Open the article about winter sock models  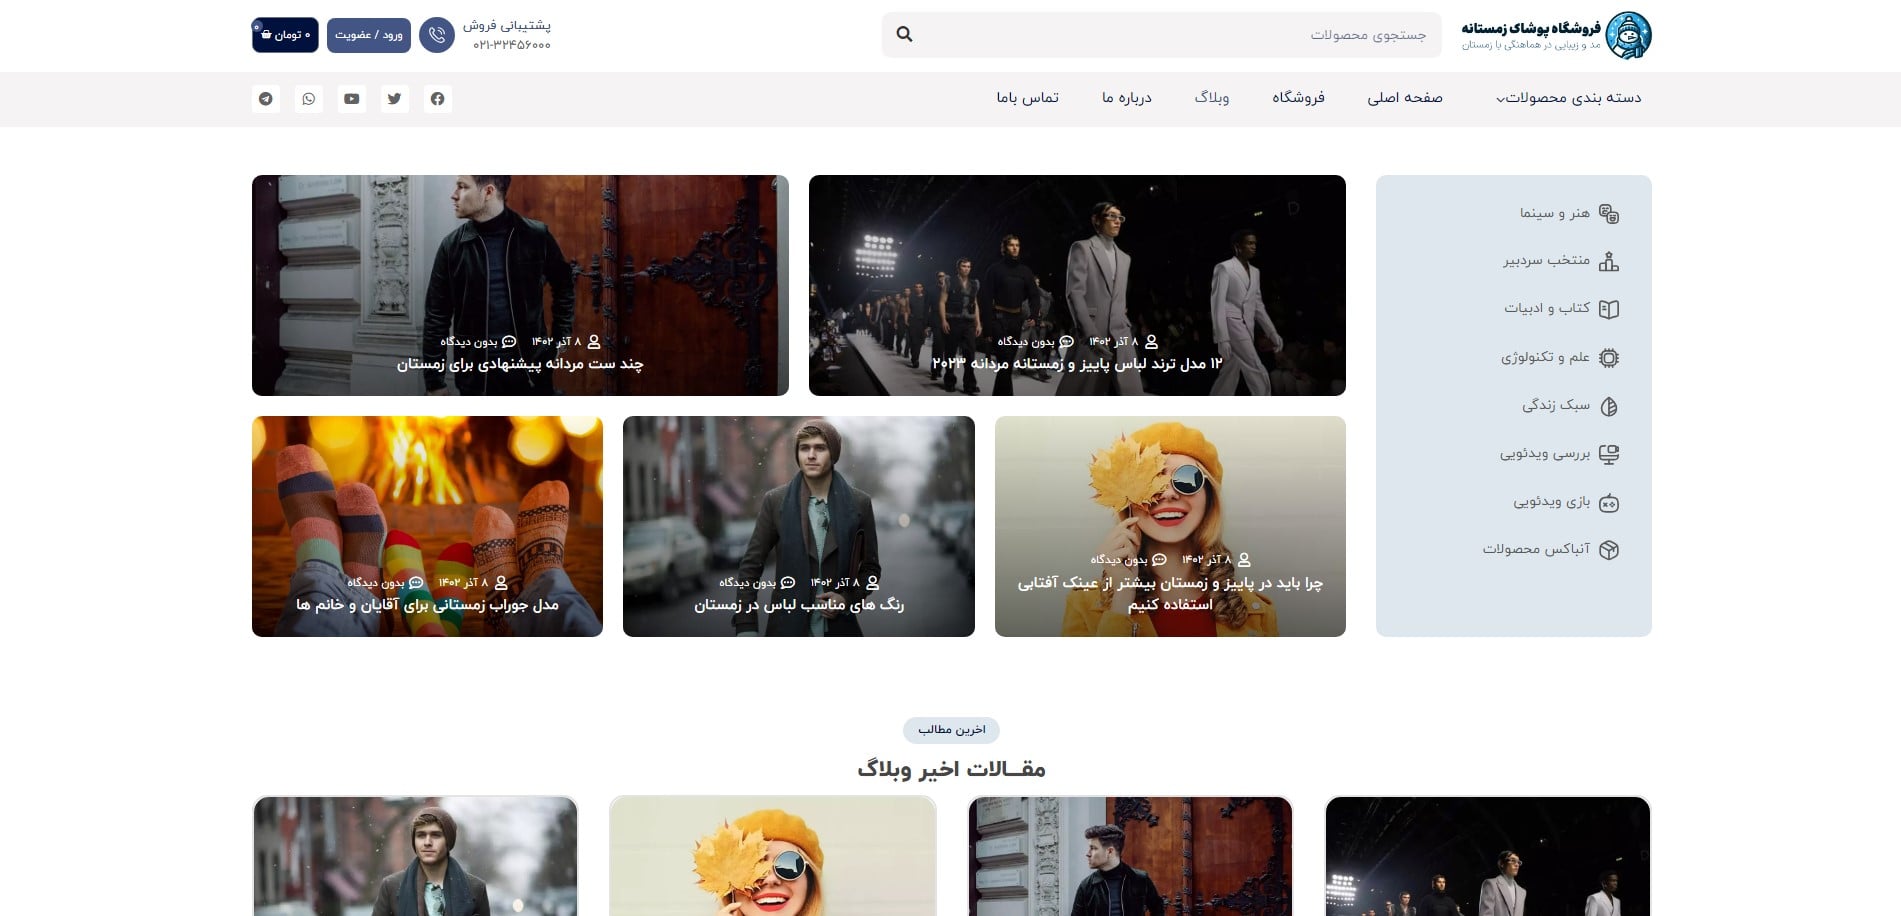428,605
